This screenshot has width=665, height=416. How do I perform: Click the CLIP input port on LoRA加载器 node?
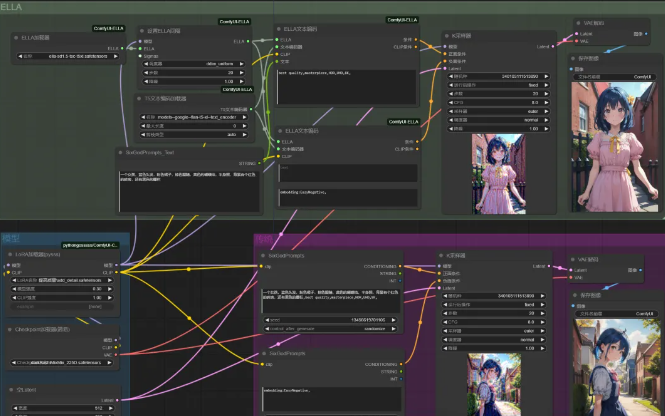(x=8, y=272)
